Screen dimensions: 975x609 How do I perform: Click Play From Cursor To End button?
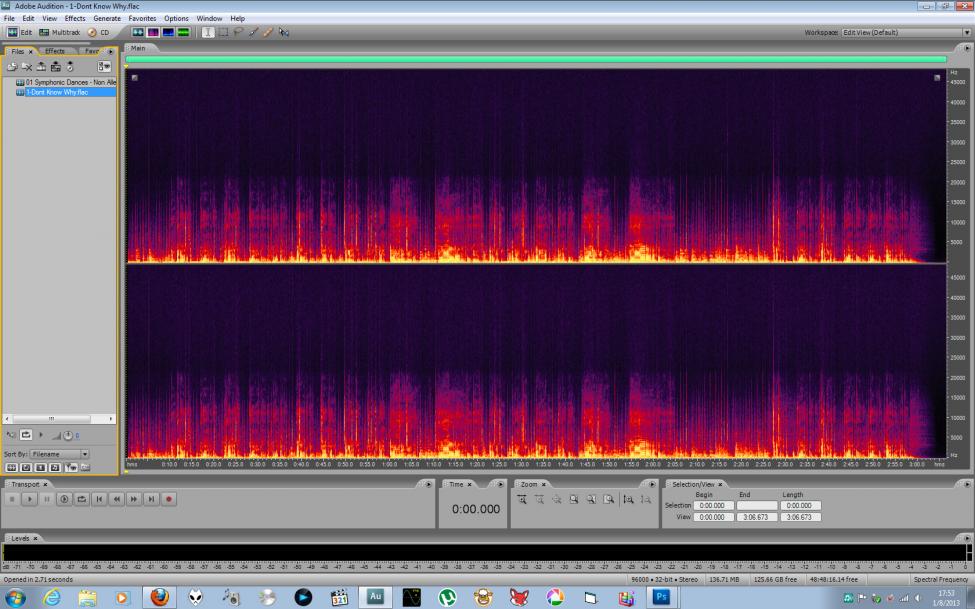64,499
